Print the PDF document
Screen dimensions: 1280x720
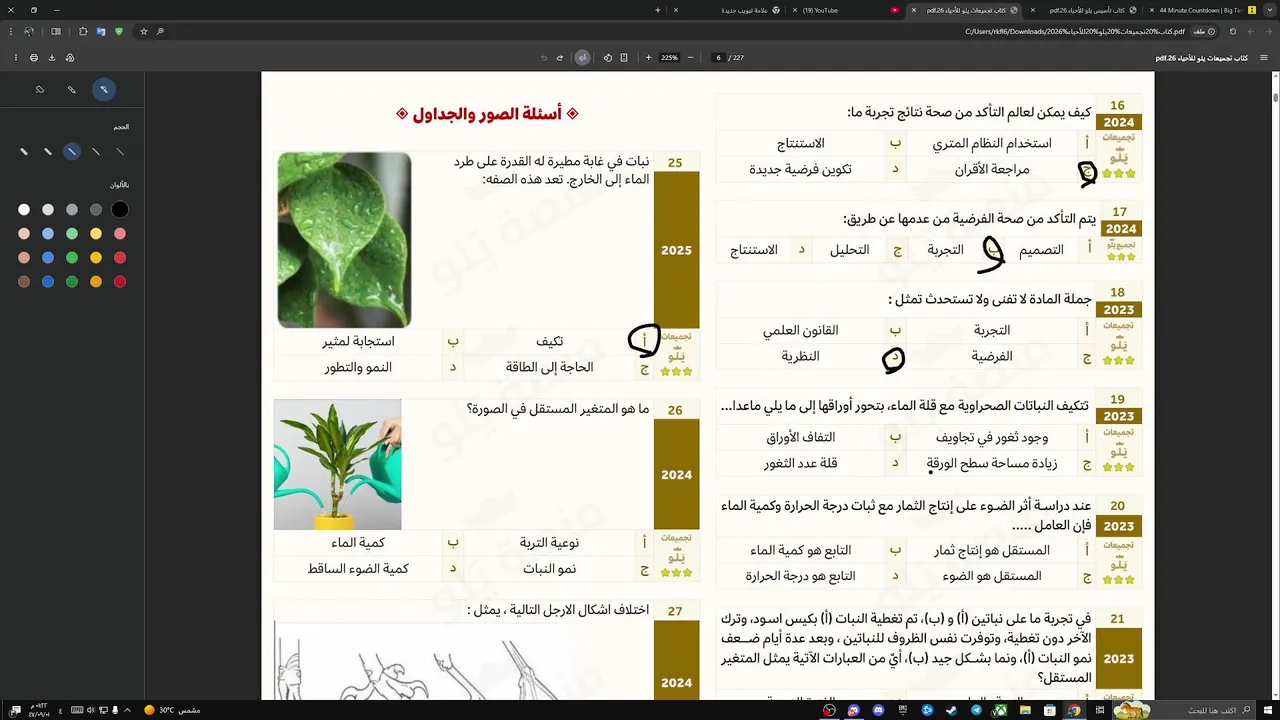(33, 58)
